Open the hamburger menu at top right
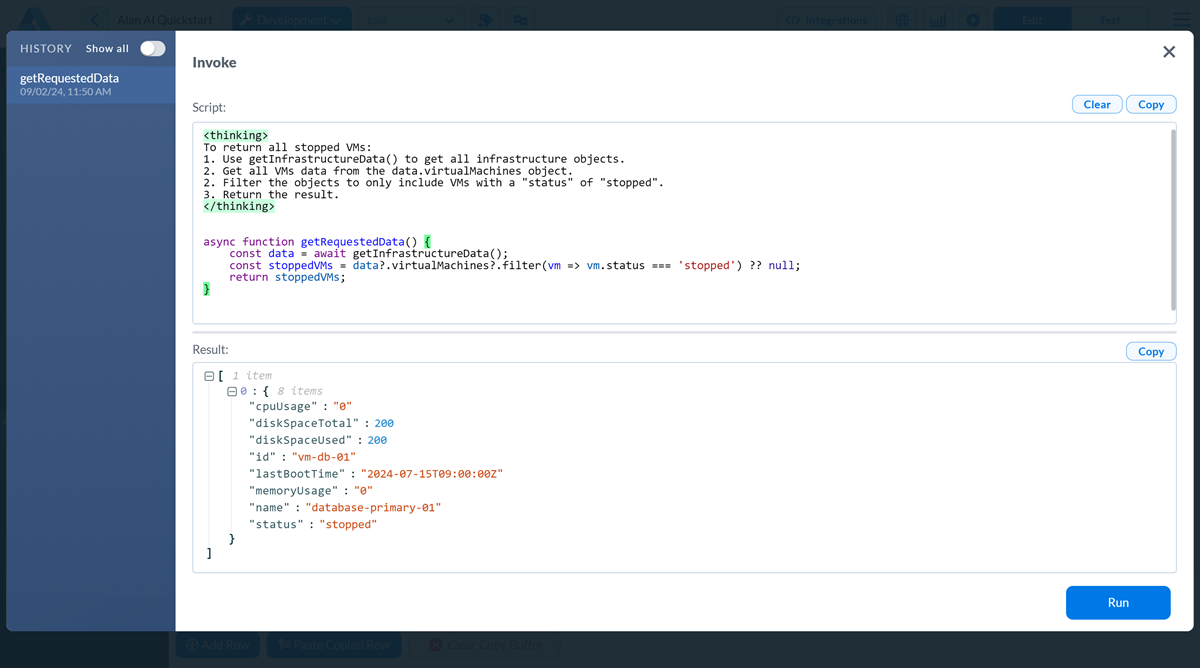This screenshot has width=1200, height=668. click(1180, 19)
